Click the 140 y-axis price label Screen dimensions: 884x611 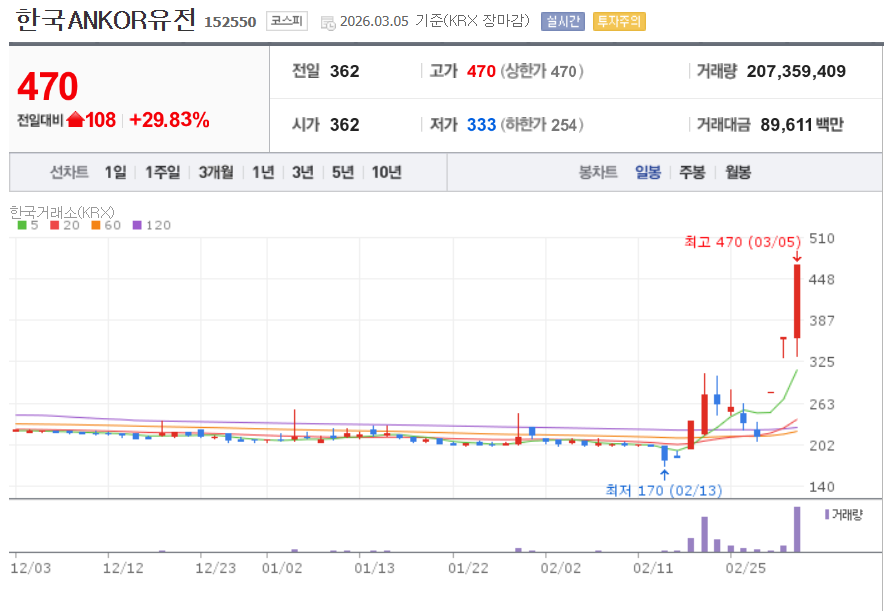[821, 487]
